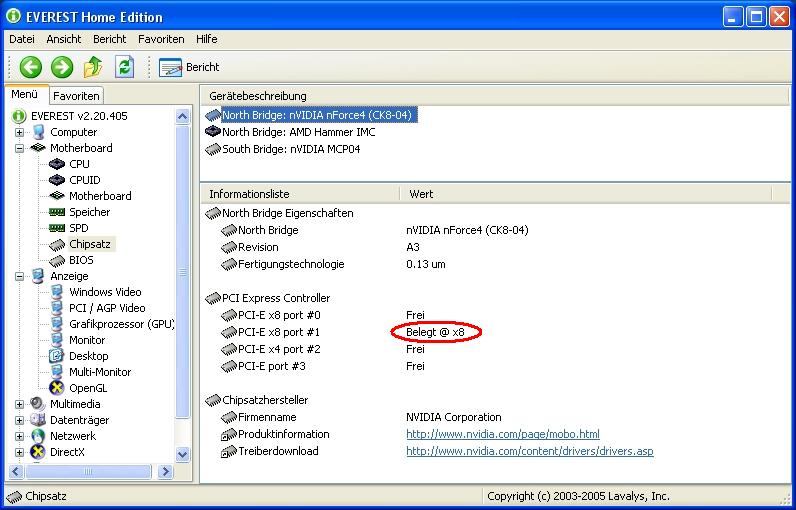Open the nvidia.com mobo.html product link

503,434
